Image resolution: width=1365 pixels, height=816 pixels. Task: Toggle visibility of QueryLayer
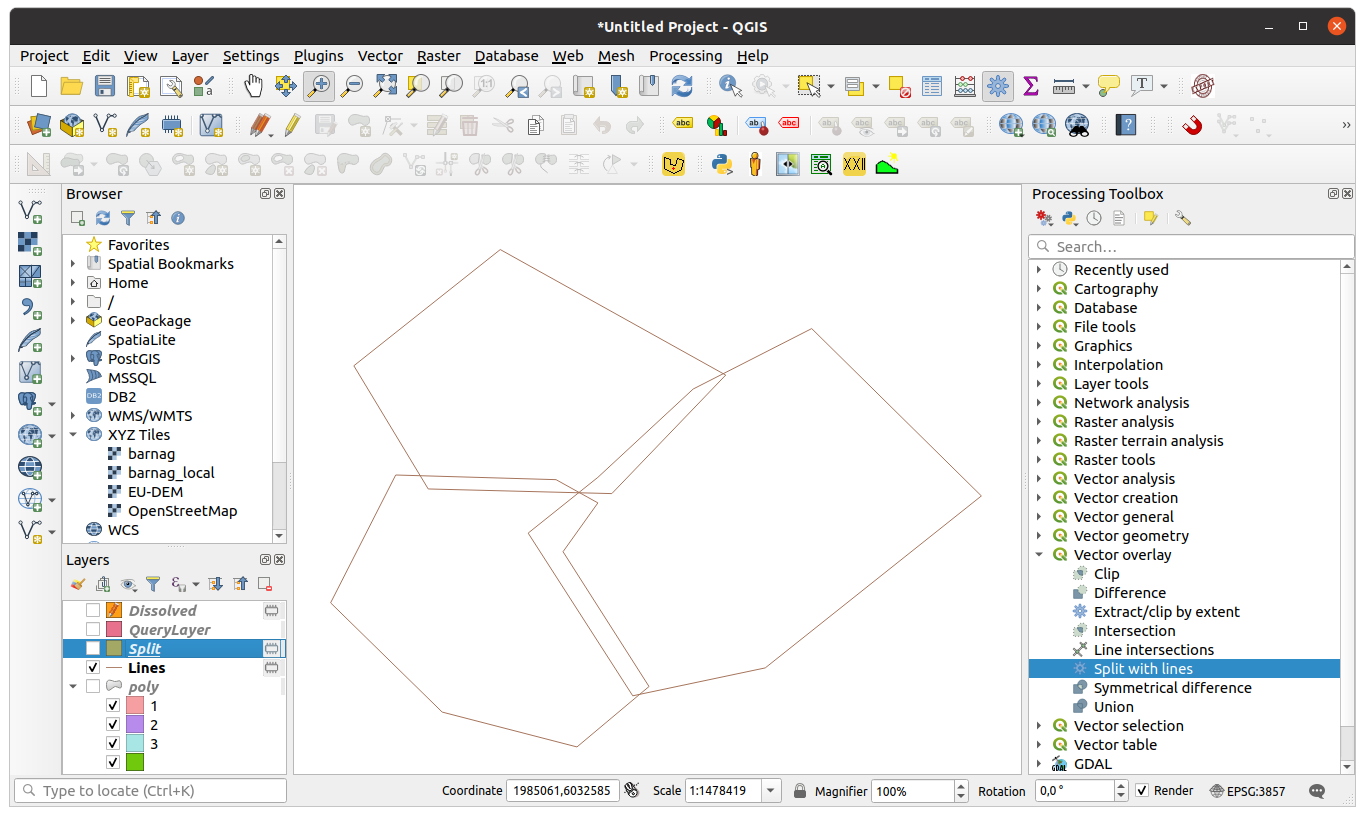pos(93,630)
